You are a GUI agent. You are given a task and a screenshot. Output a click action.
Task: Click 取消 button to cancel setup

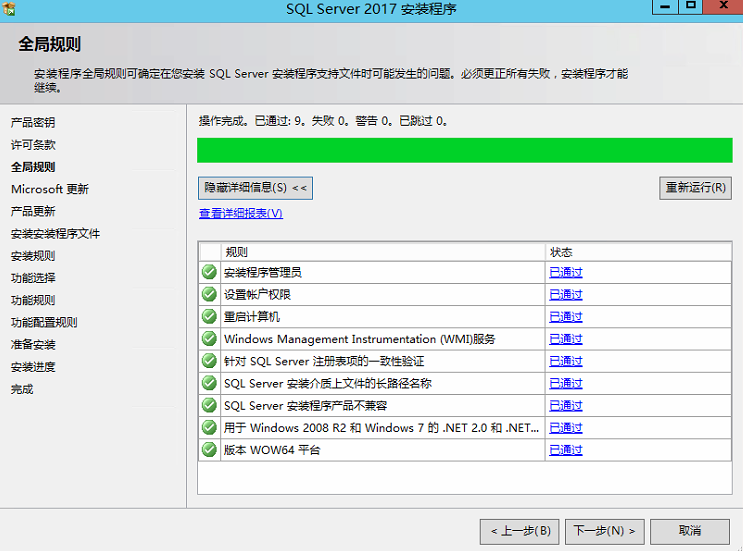(689, 532)
